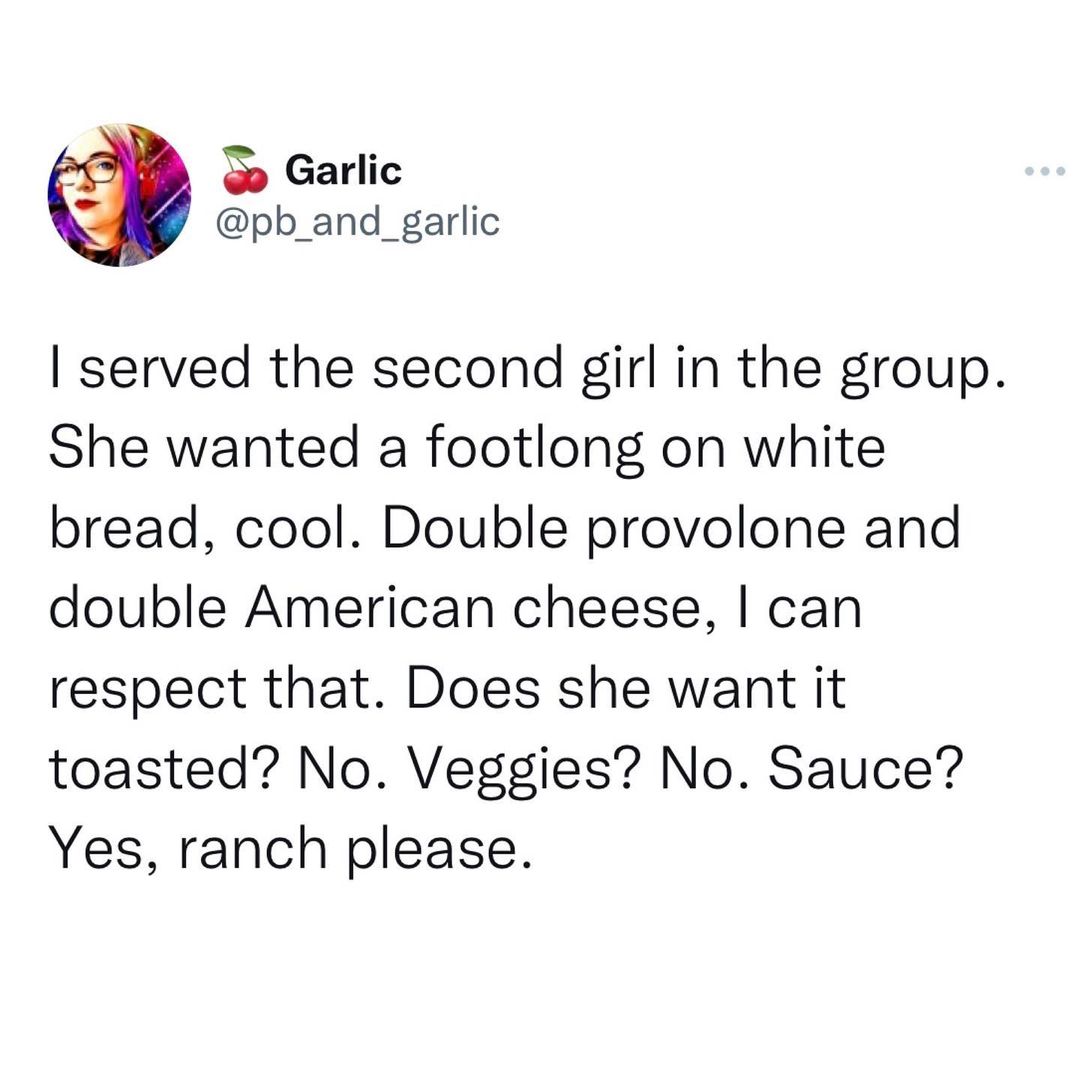Open the @pb_and_garlic handle link
The image size is (1080, 1080).
(x=357, y=221)
